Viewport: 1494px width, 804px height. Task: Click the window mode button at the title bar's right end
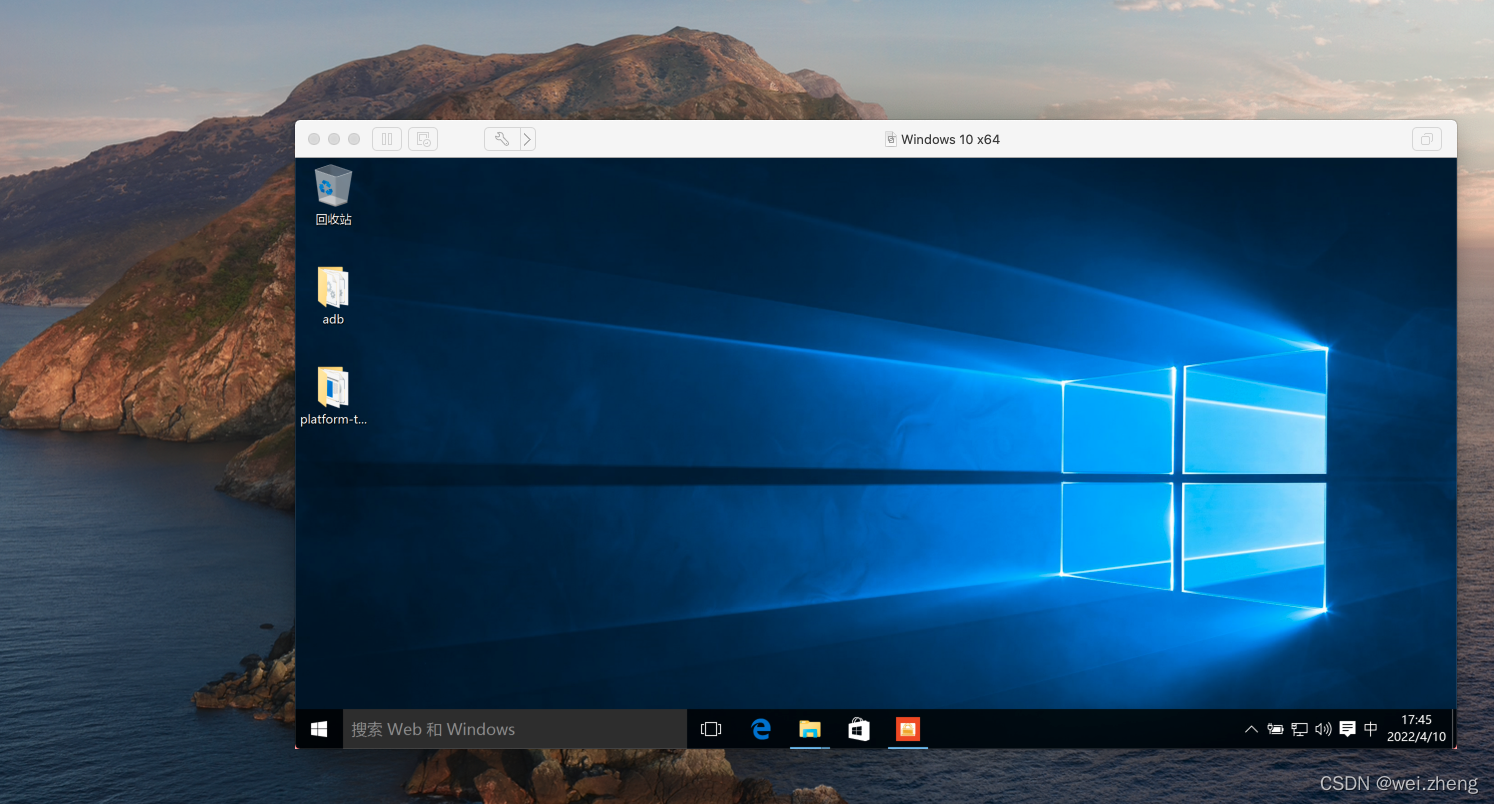click(1427, 139)
